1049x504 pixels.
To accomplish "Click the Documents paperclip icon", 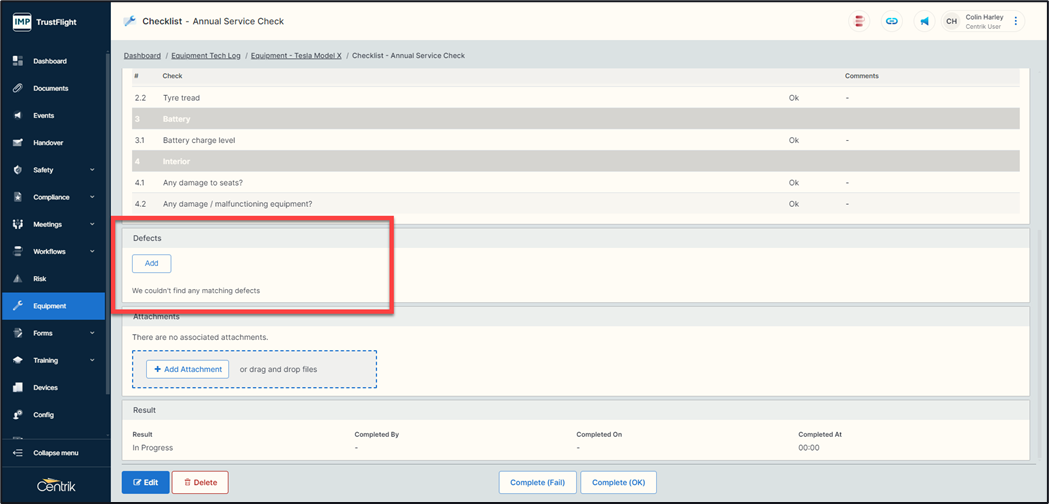I will [x=18, y=88].
